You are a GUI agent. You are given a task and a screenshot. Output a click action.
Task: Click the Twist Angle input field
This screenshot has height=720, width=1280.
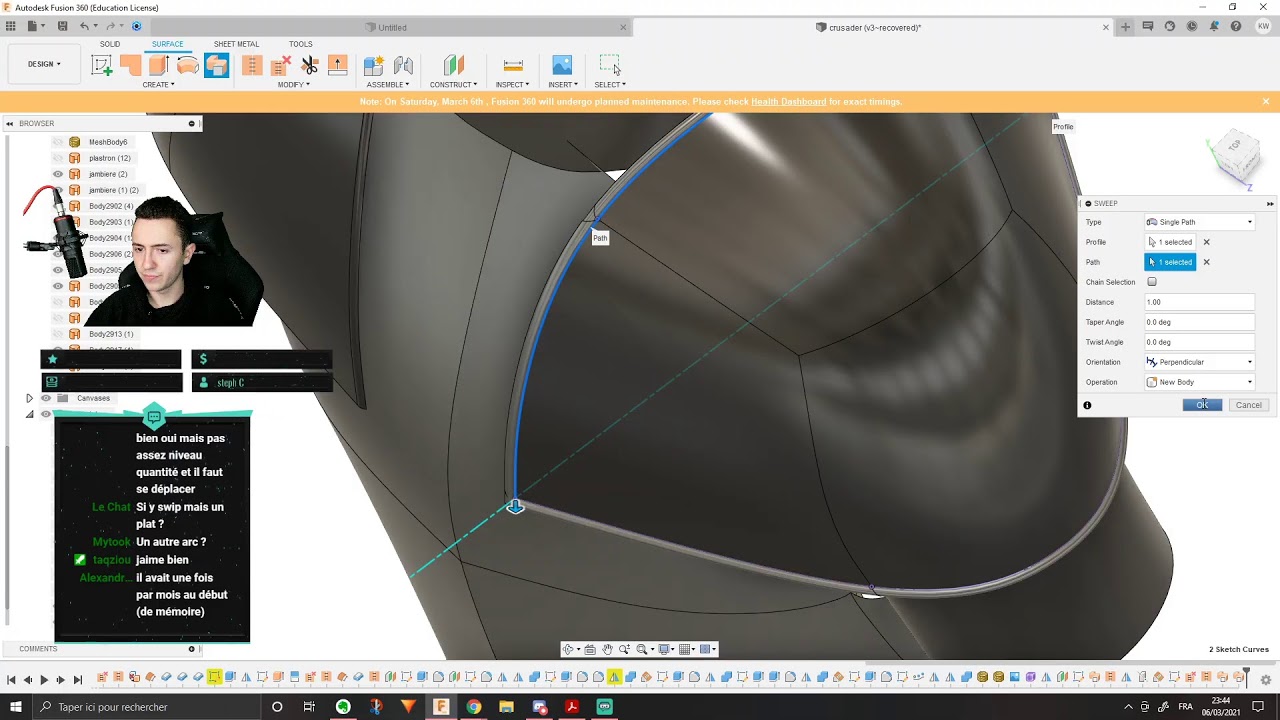click(x=1199, y=342)
